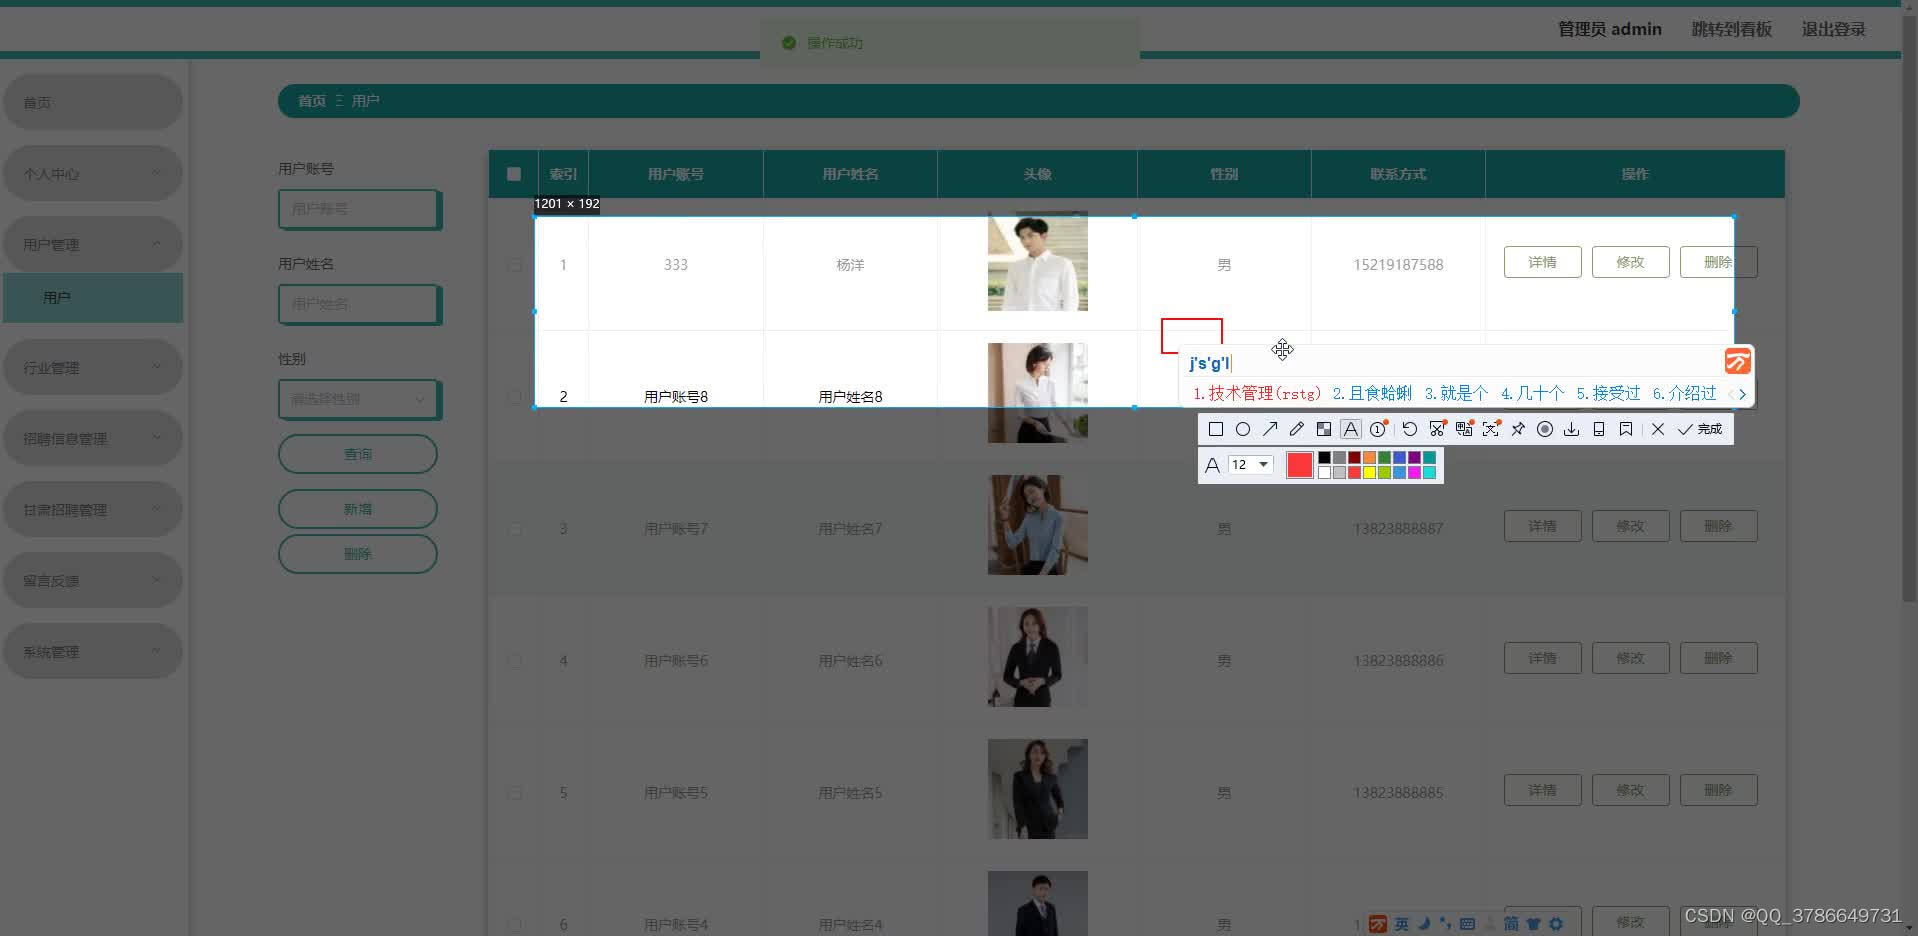Focus the 用户账号 search input field
This screenshot has width=1918, height=936.
coord(358,209)
